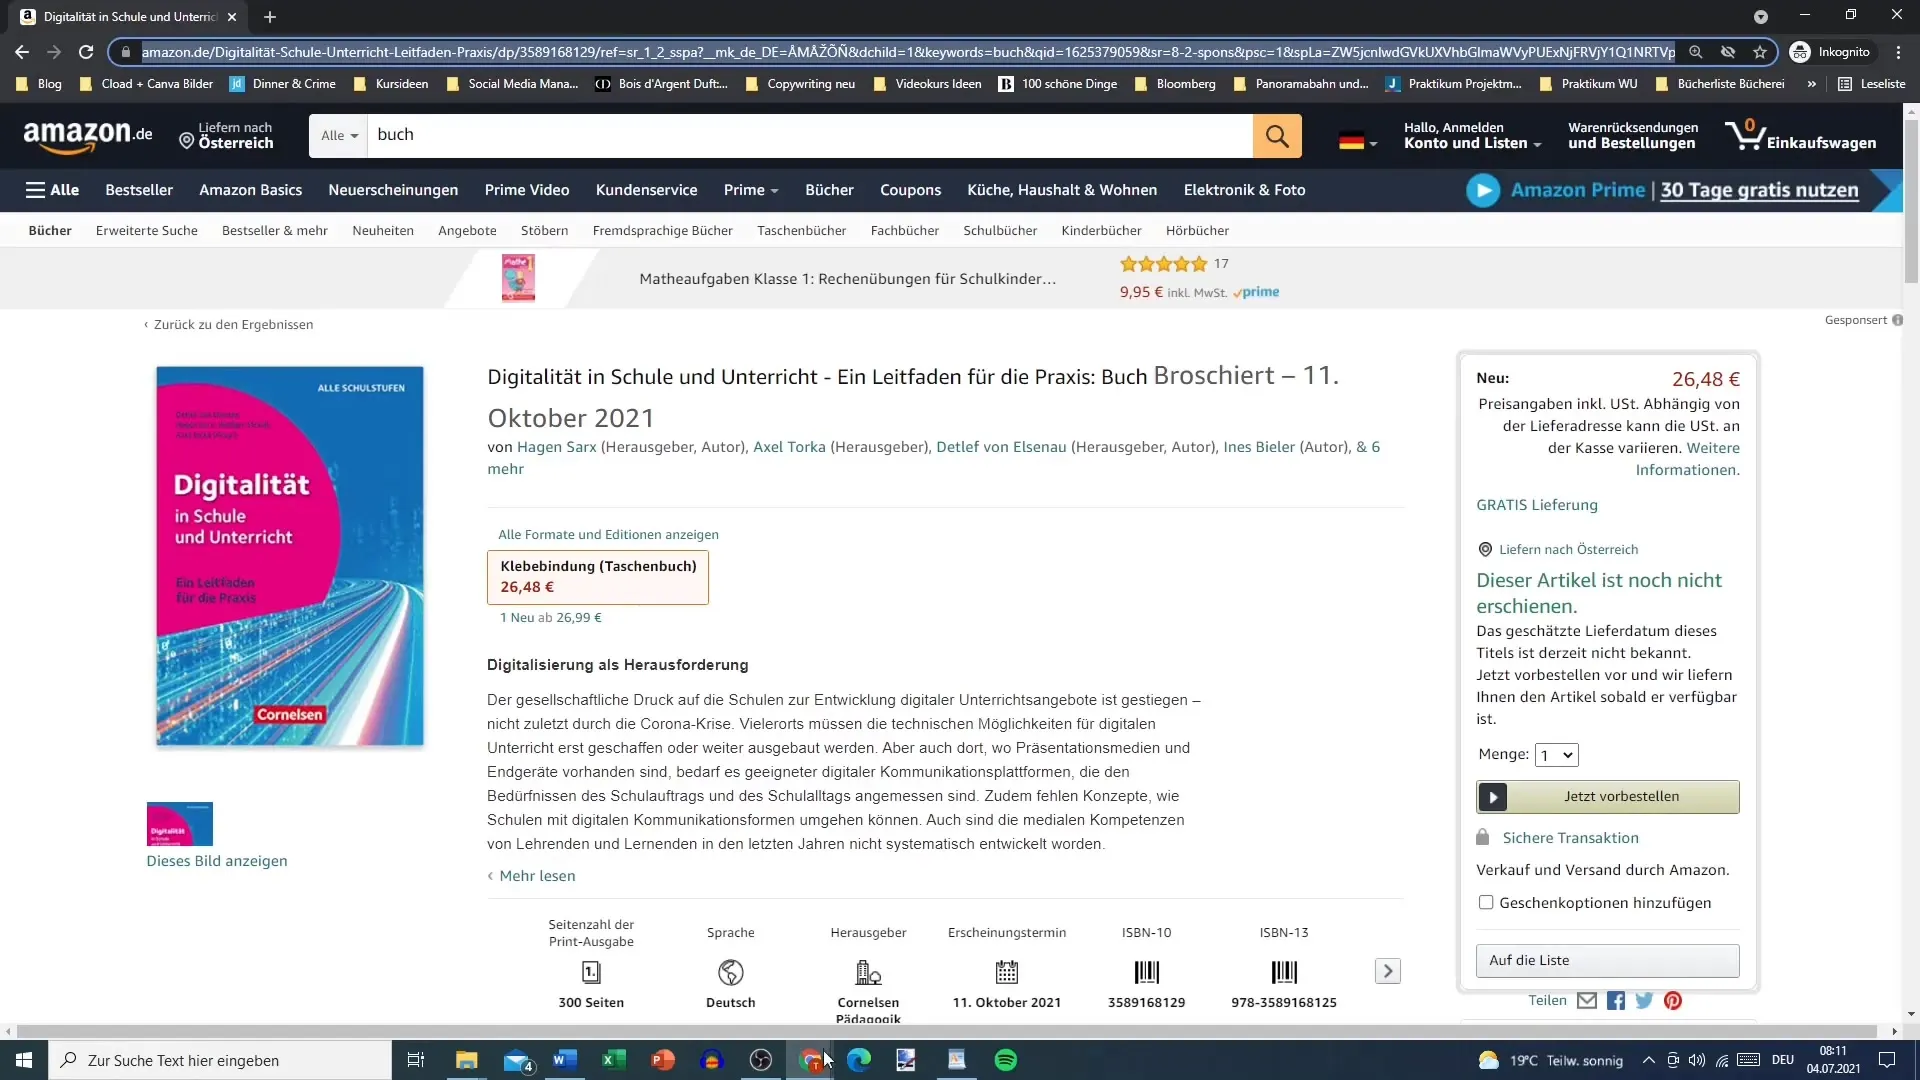The height and width of the screenshot is (1080, 1920).
Task: Click the Chrome address bar URL
Action: point(908,52)
